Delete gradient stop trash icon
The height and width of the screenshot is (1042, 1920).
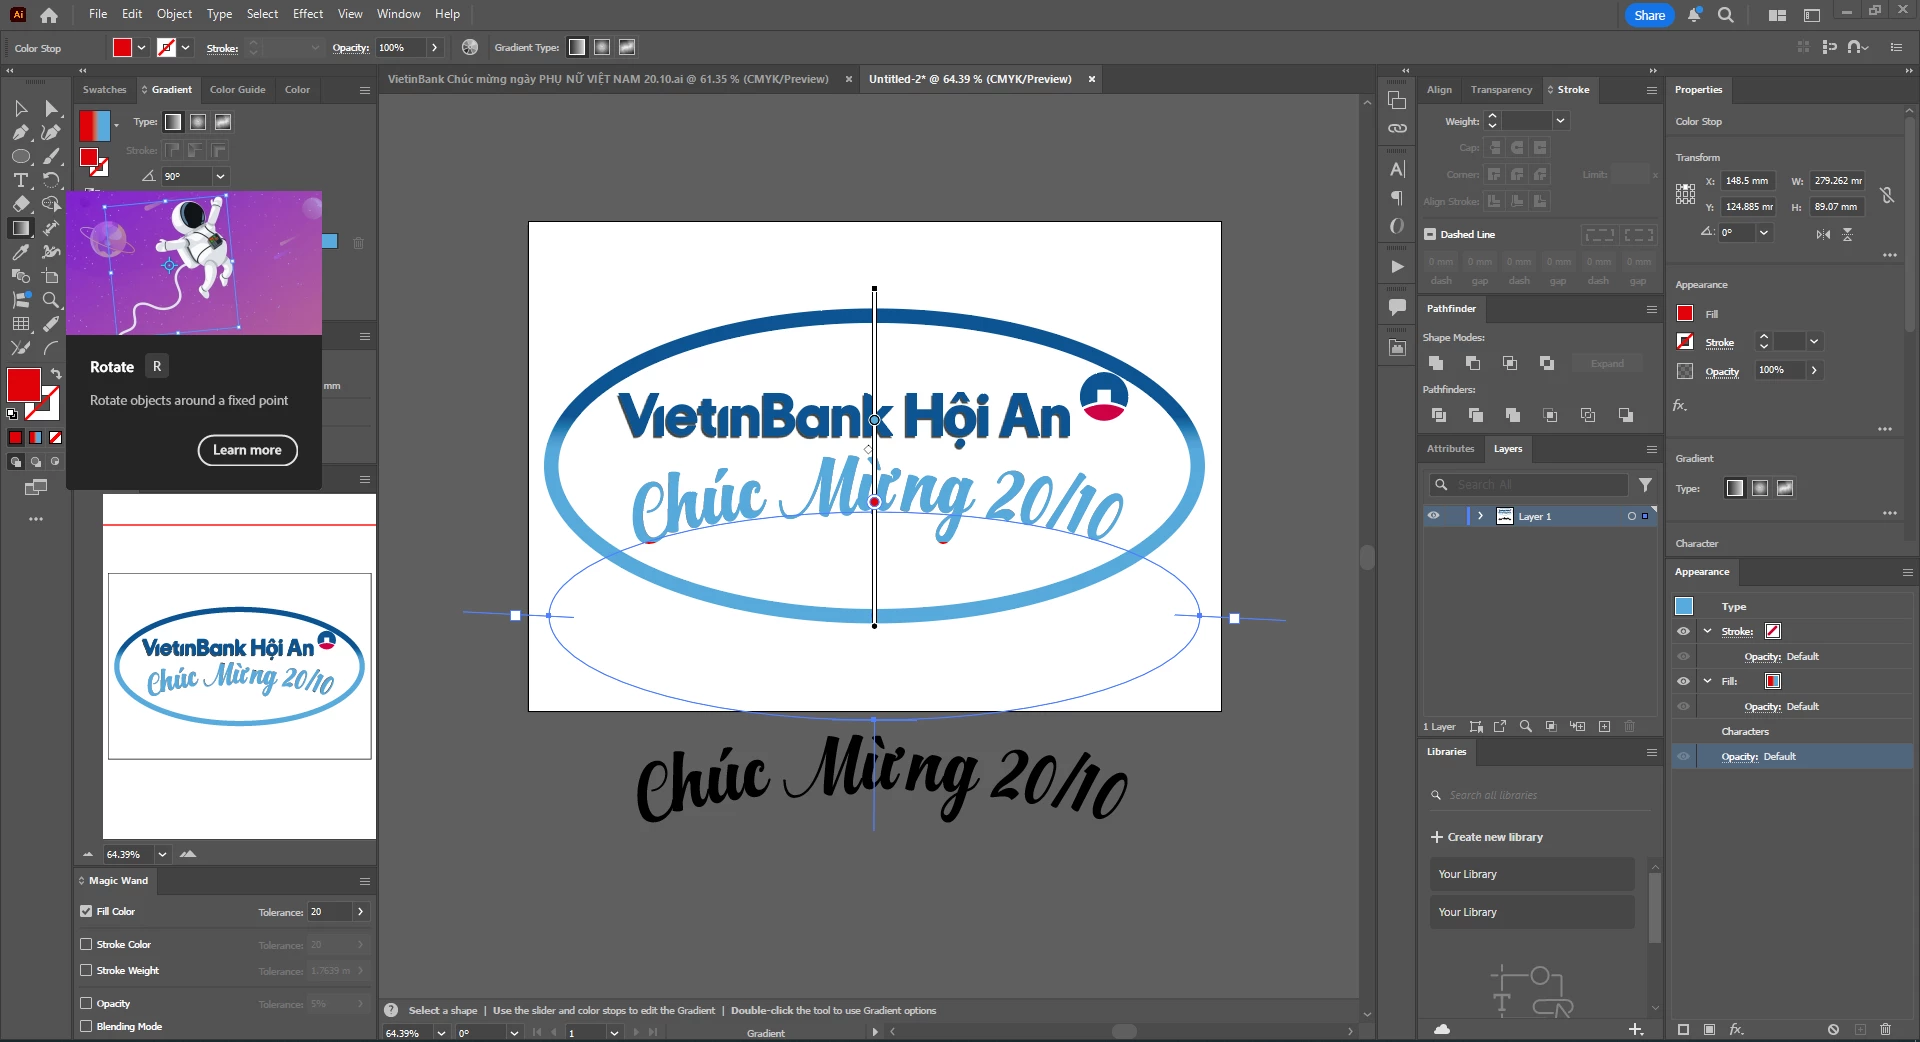(x=358, y=242)
